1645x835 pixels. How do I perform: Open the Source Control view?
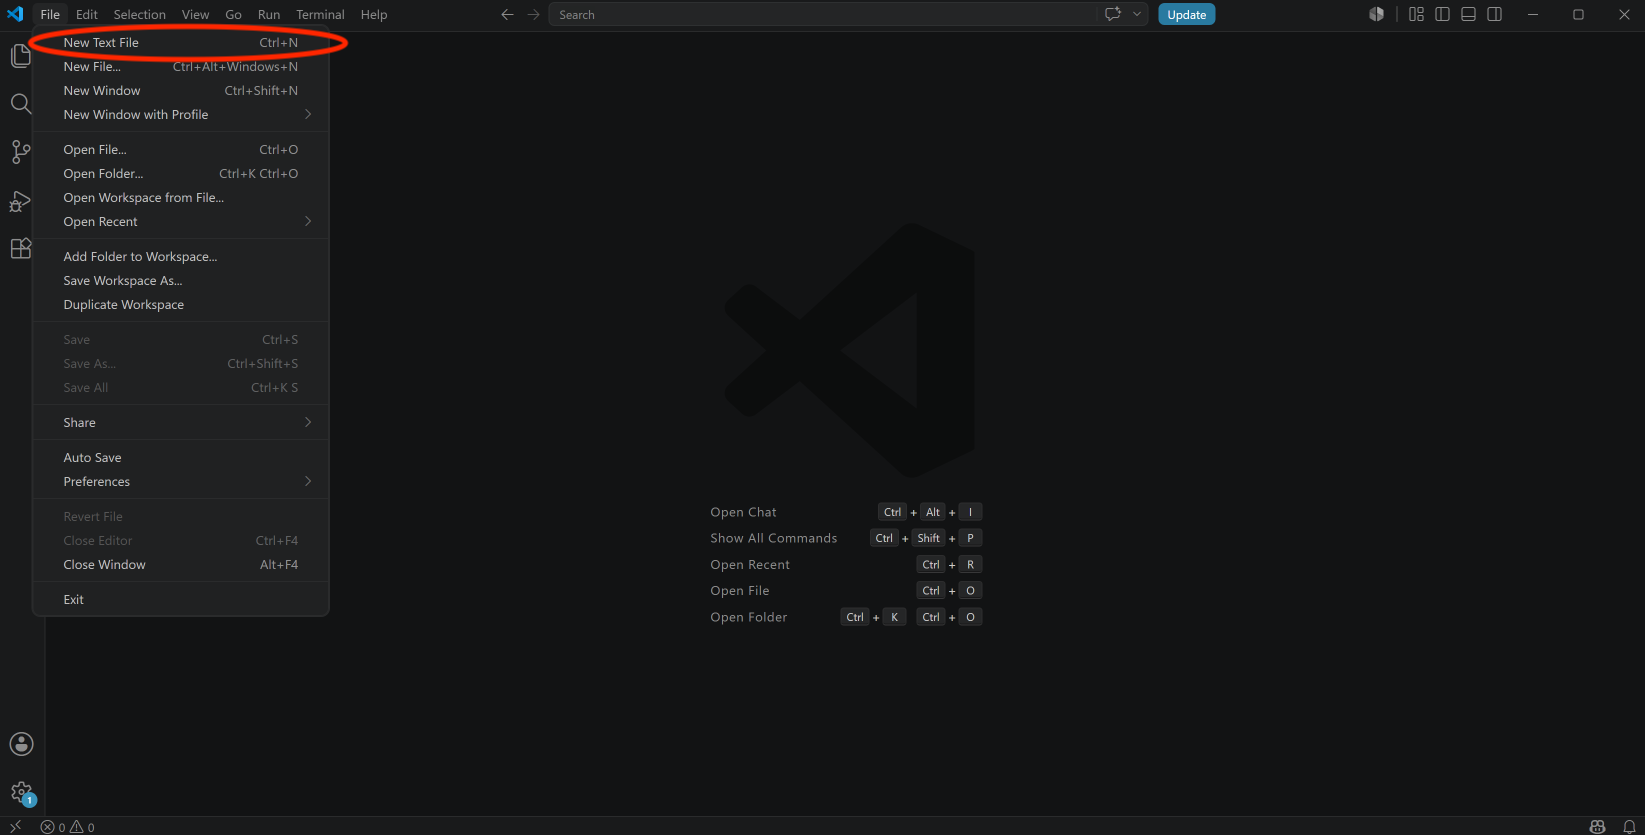20,151
